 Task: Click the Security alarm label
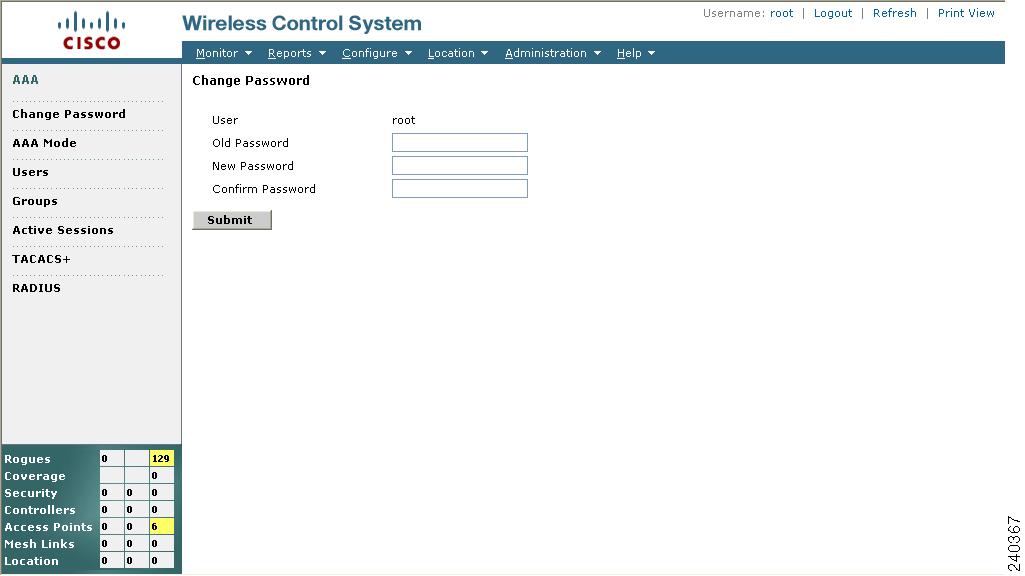[31, 493]
